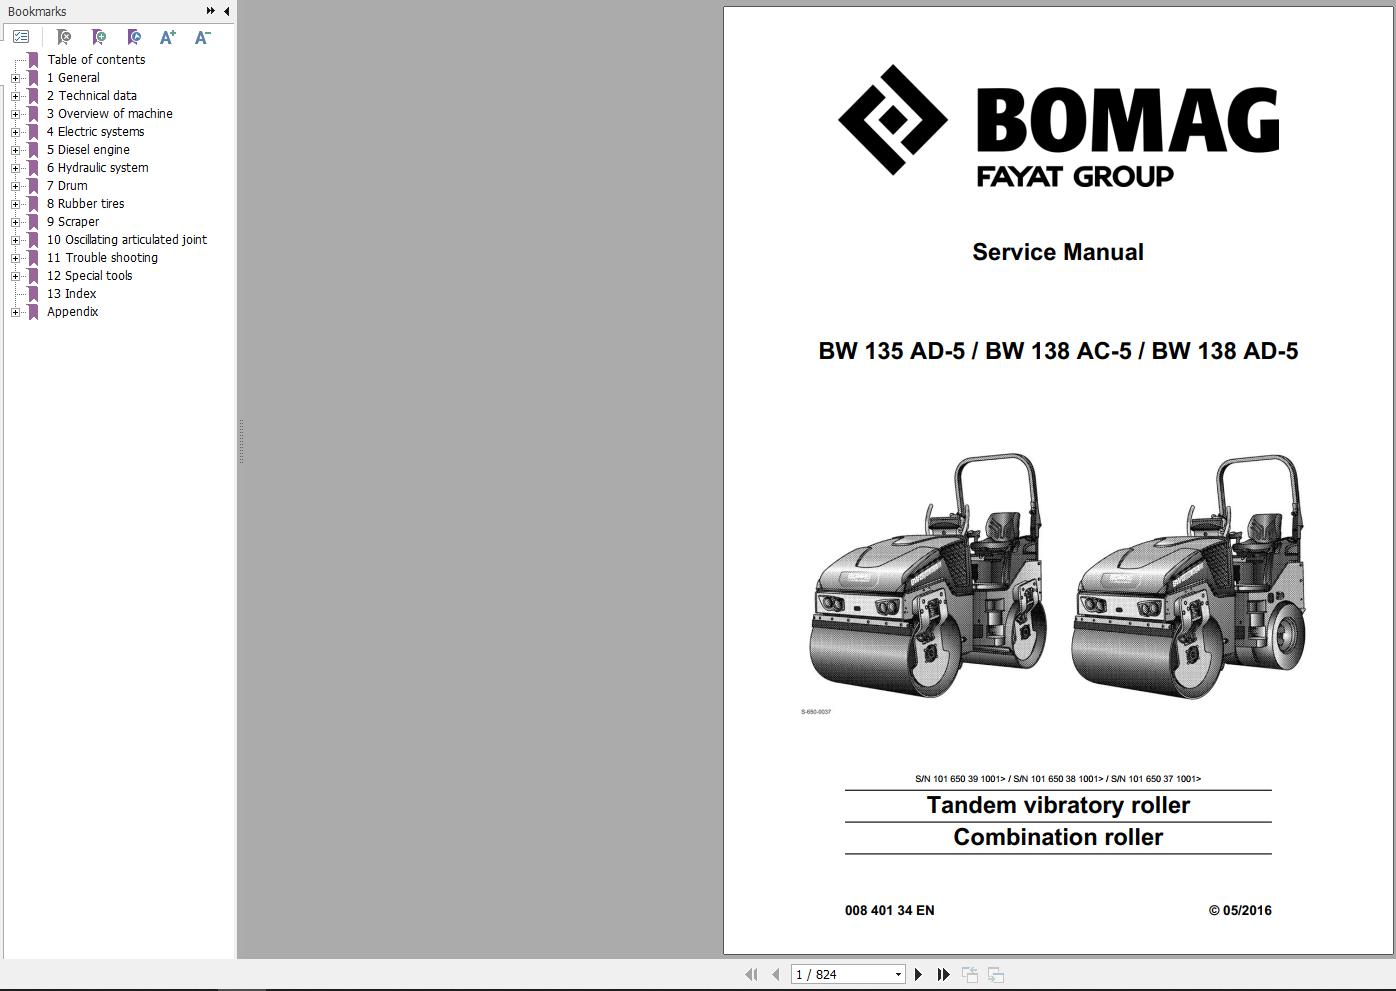Screen dimensions: 1396x991
Task: Open the Table of contents bookmark
Action: (96, 60)
